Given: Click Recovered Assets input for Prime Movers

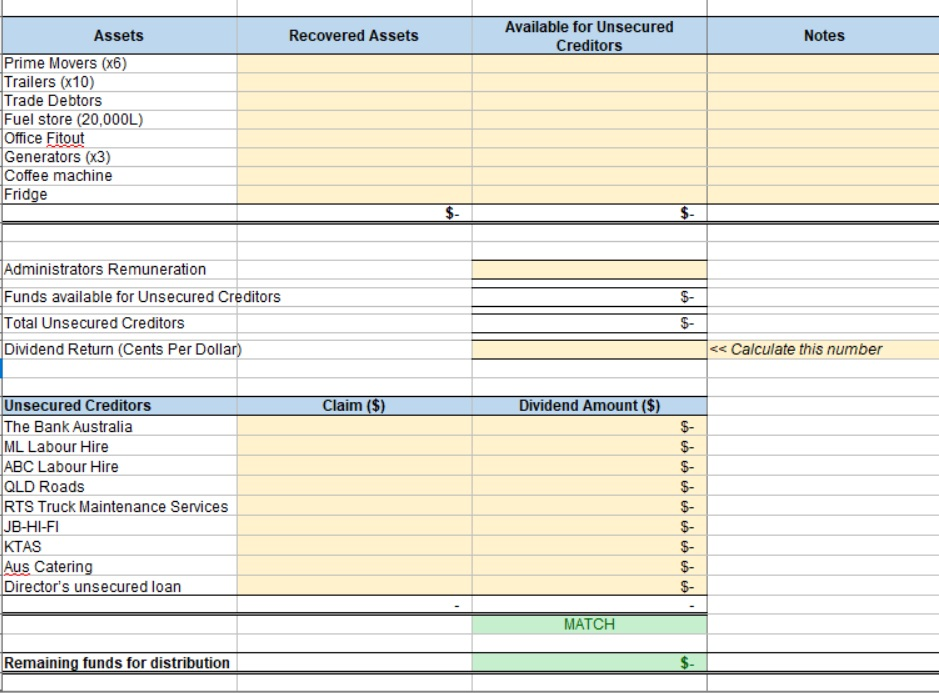Looking at the screenshot, I should (354, 63).
